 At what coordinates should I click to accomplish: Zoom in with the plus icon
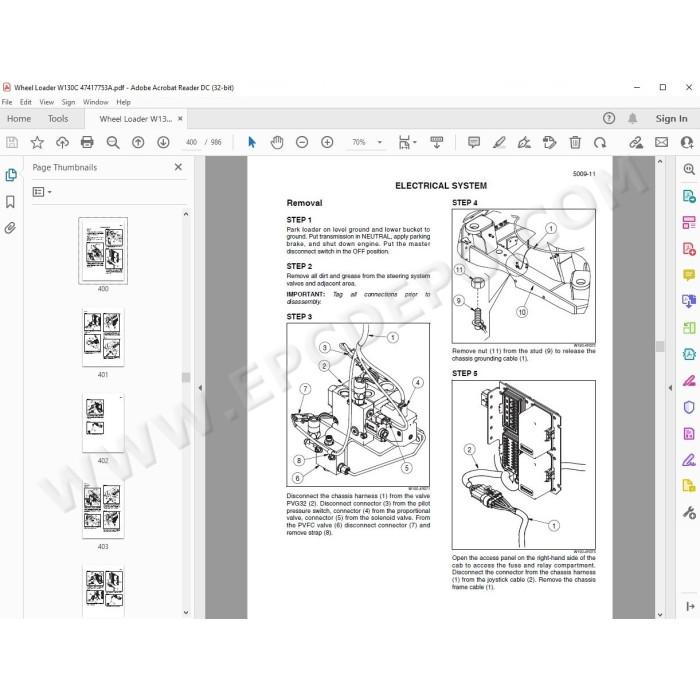point(327,142)
